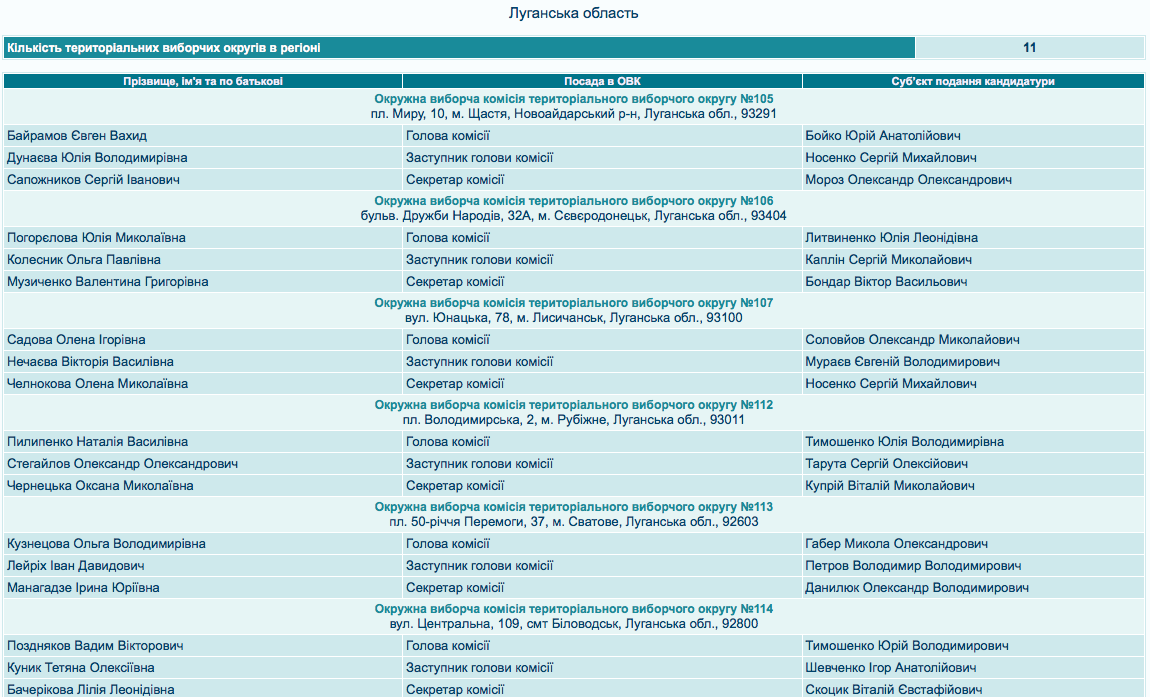Select nominator Мураєв Євгеній Володимирович
This screenshot has height=697, width=1150.
pyautogui.click(x=902, y=362)
